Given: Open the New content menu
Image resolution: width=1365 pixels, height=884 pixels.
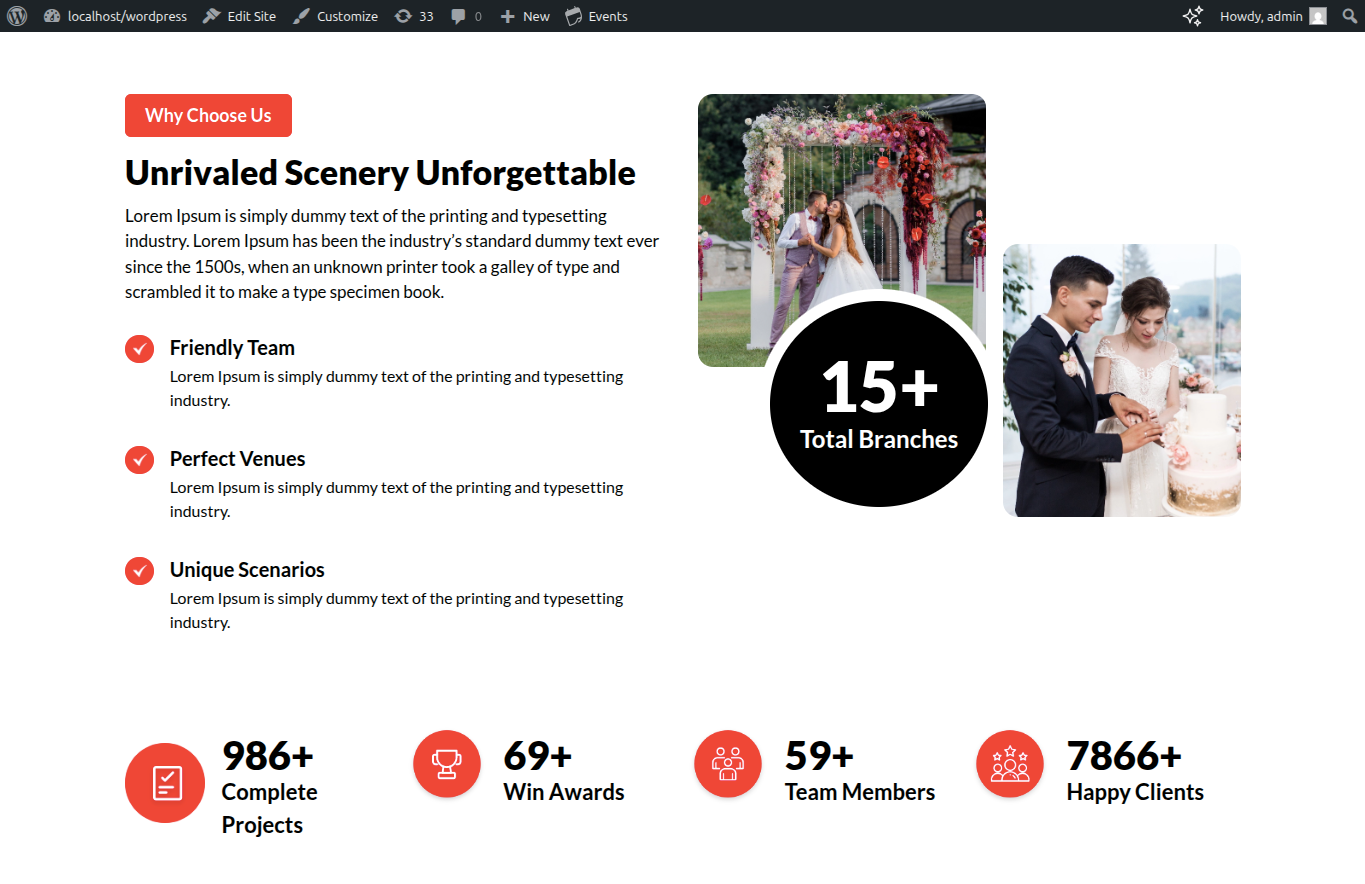Looking at the screenshot, I should pos(525,16).
